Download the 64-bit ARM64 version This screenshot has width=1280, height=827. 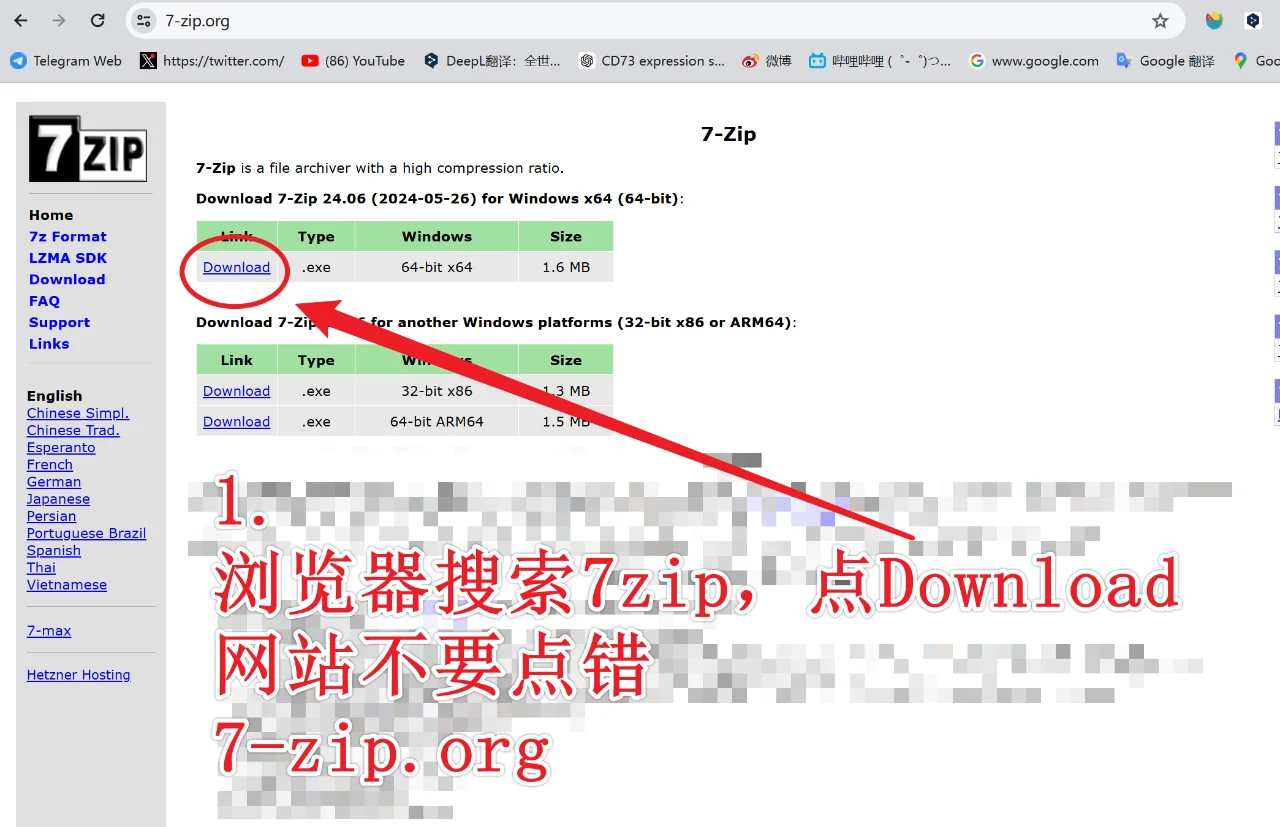[x=236, y=421]
